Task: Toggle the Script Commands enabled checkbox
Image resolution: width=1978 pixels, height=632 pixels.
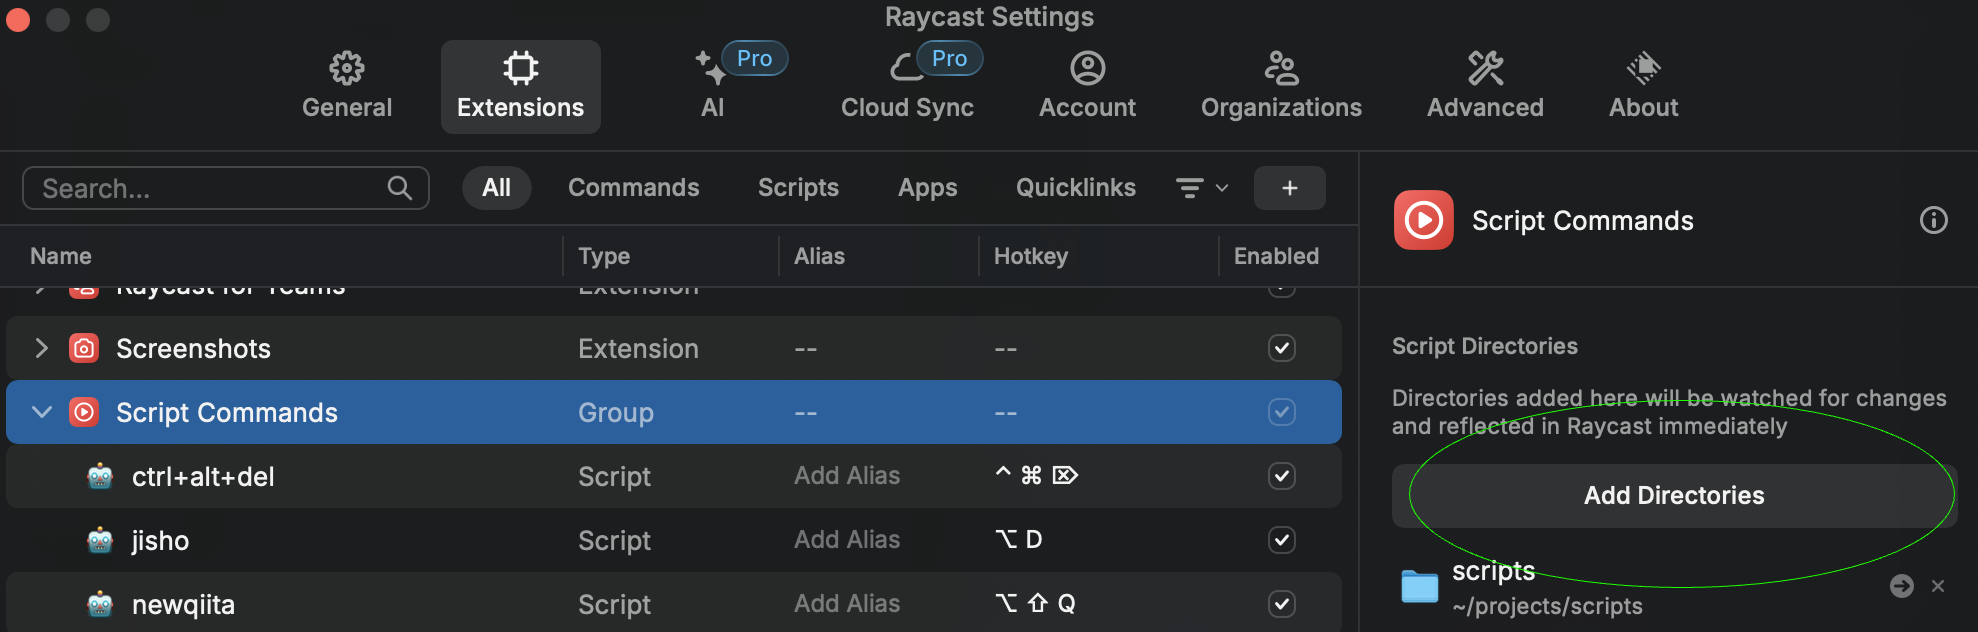Action: 1282,412
